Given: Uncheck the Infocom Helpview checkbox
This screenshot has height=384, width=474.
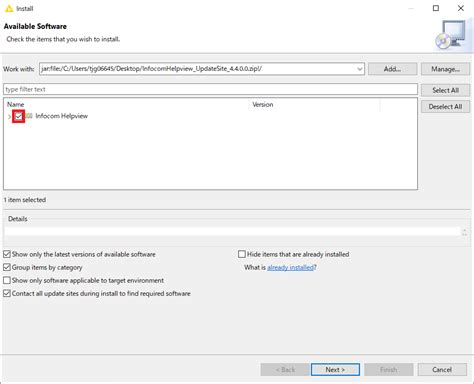Looking at the screenshot, I should 19,116.
